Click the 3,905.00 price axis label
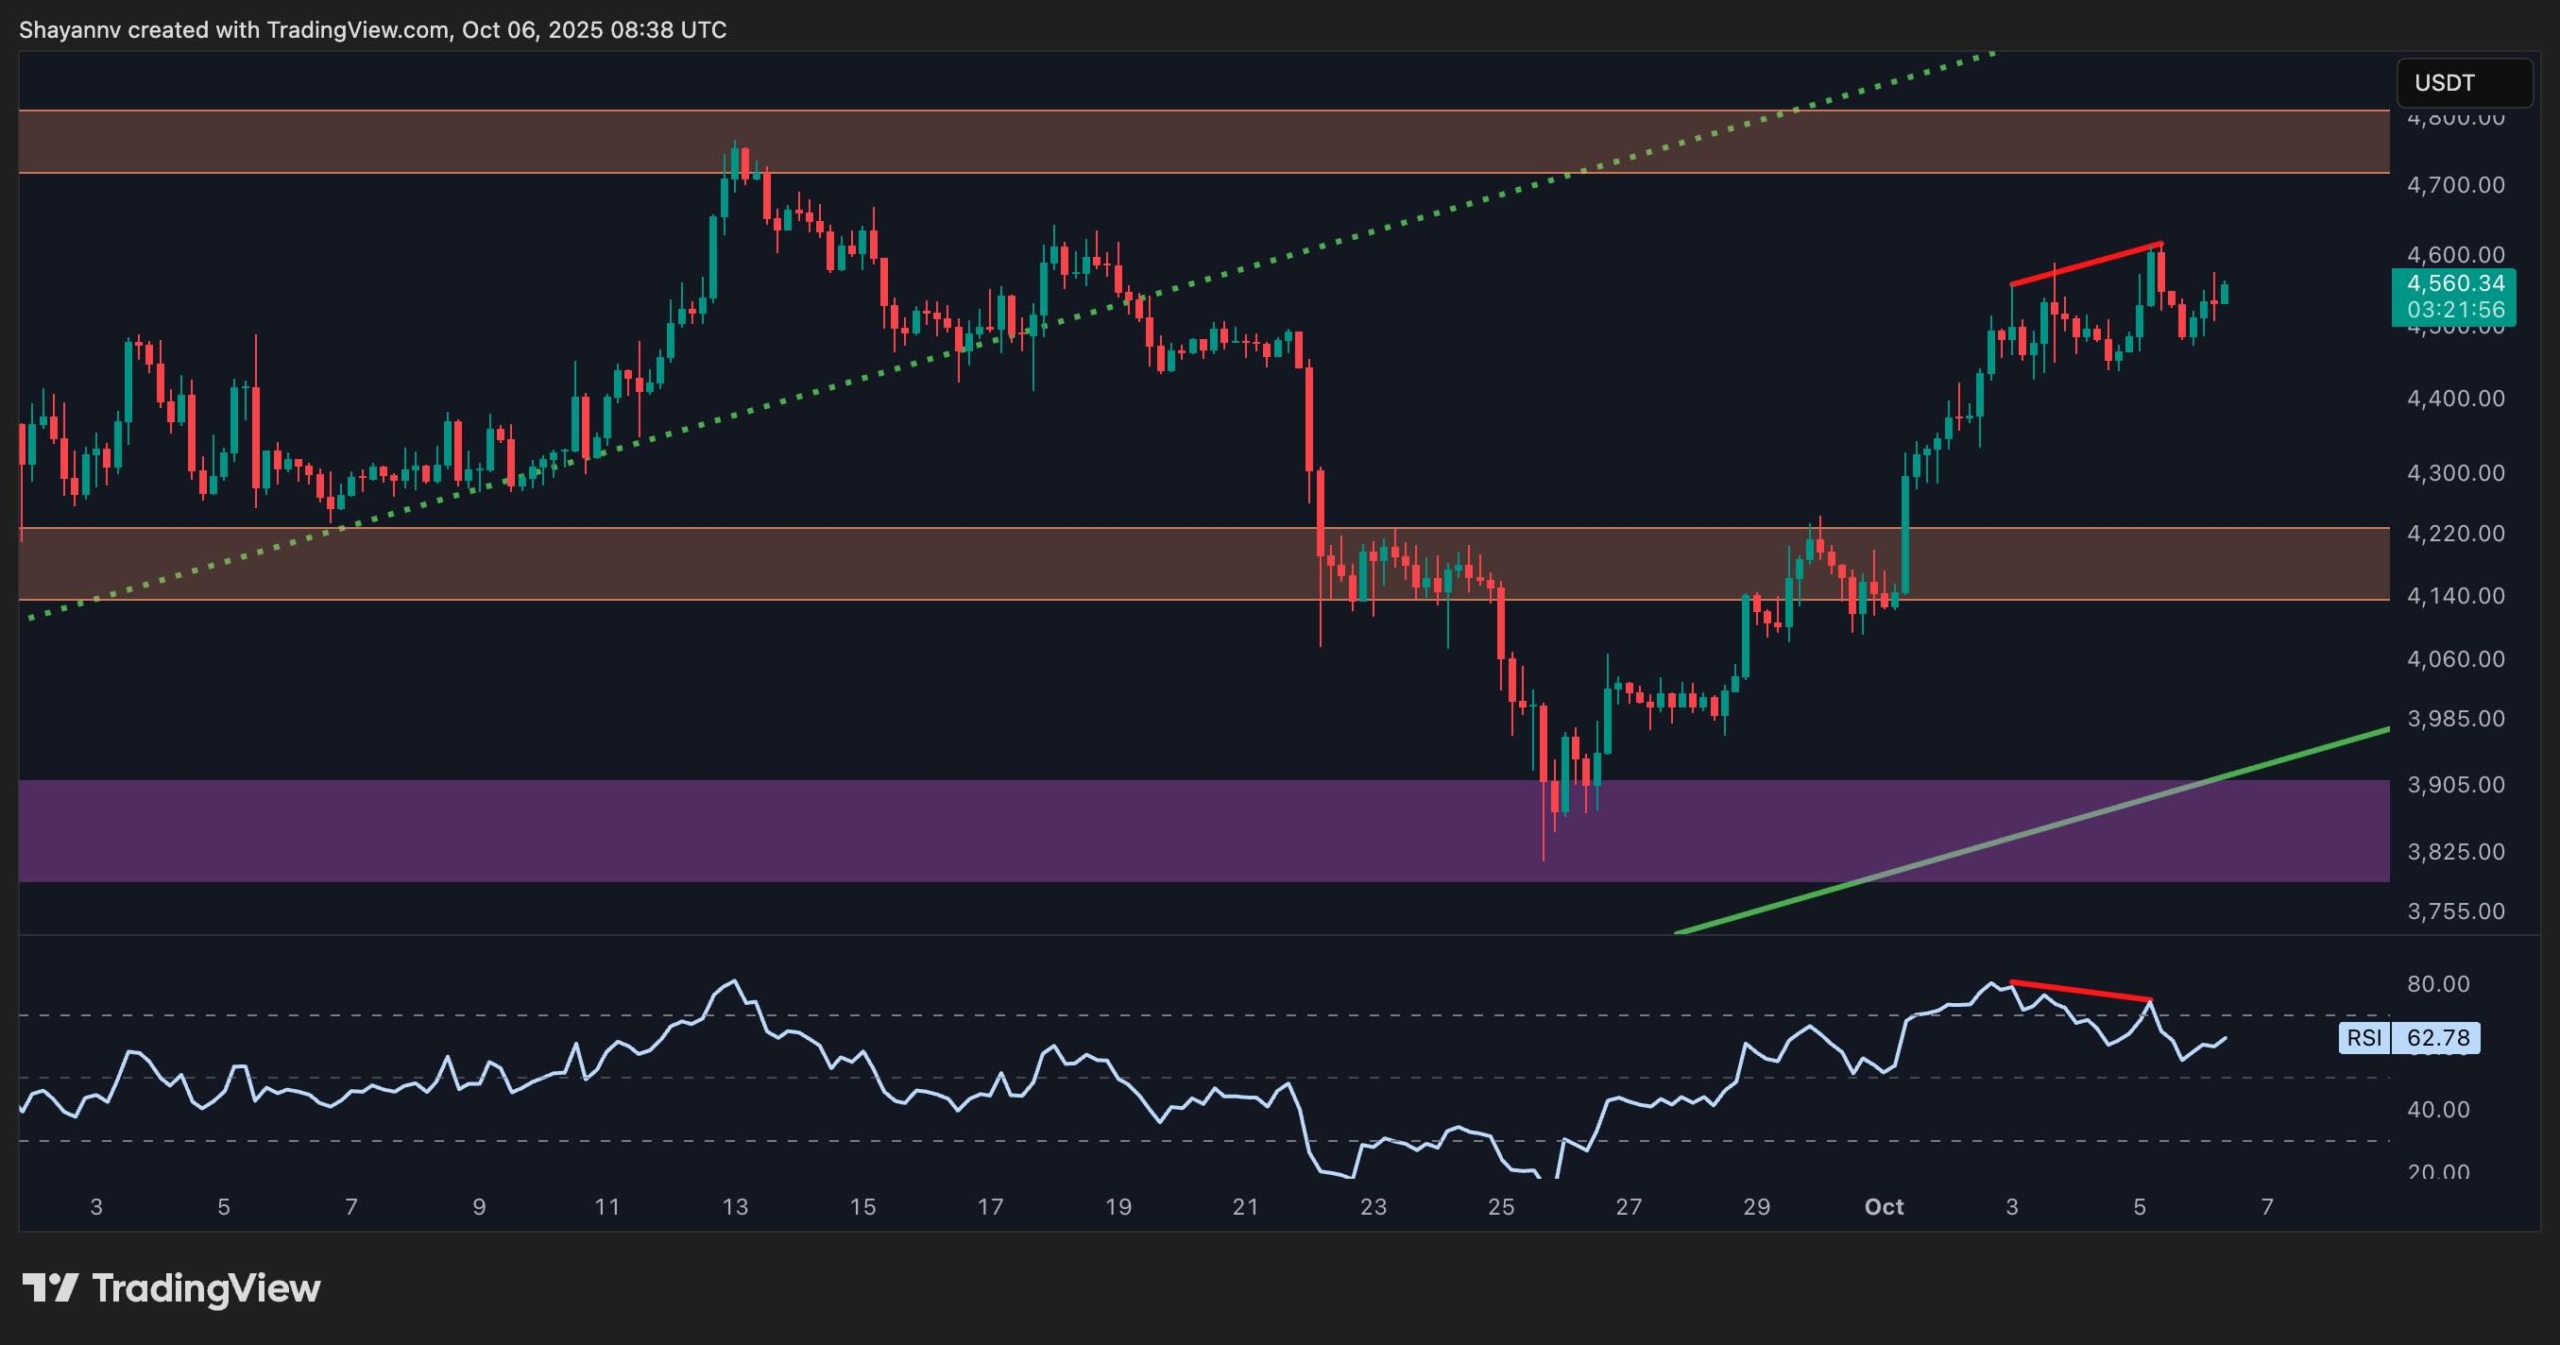Image resolution: width=2560 pixels, height=1345 pixels. 2455,785
